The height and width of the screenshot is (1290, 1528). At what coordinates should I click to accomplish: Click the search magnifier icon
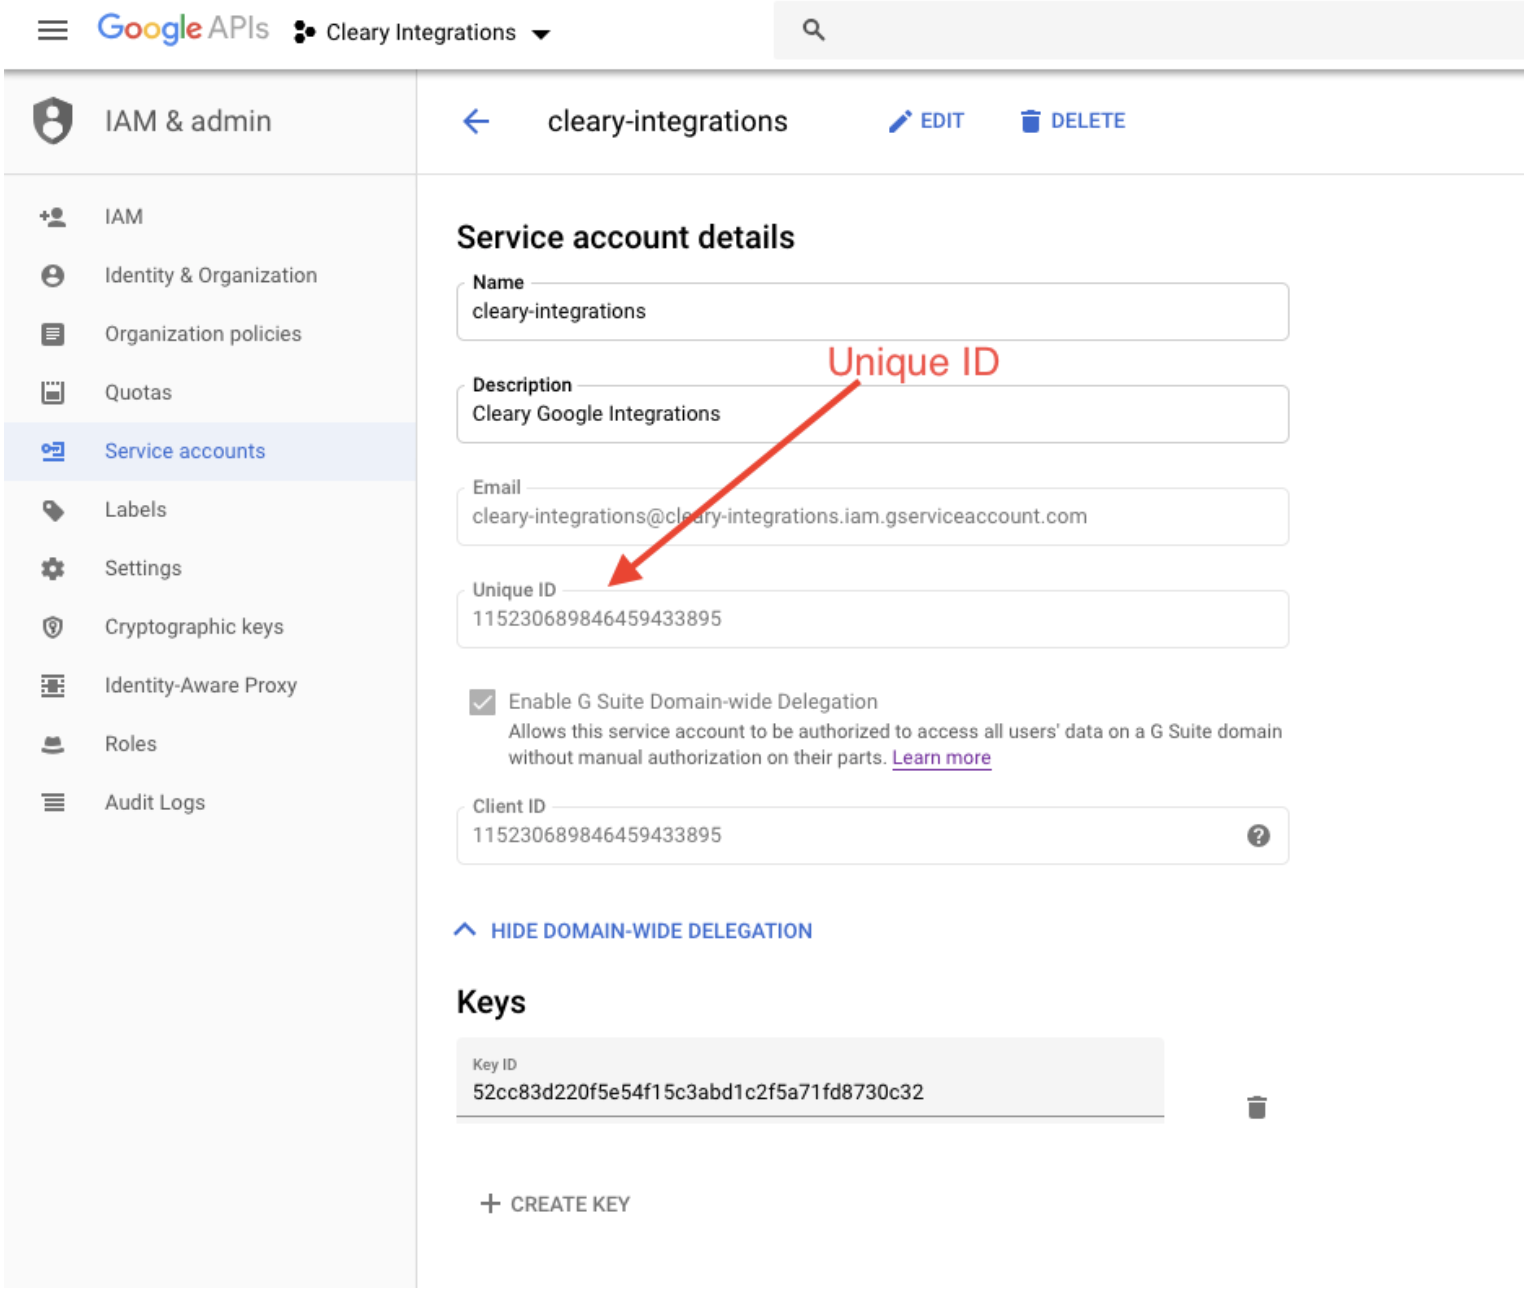coord(814,30)
